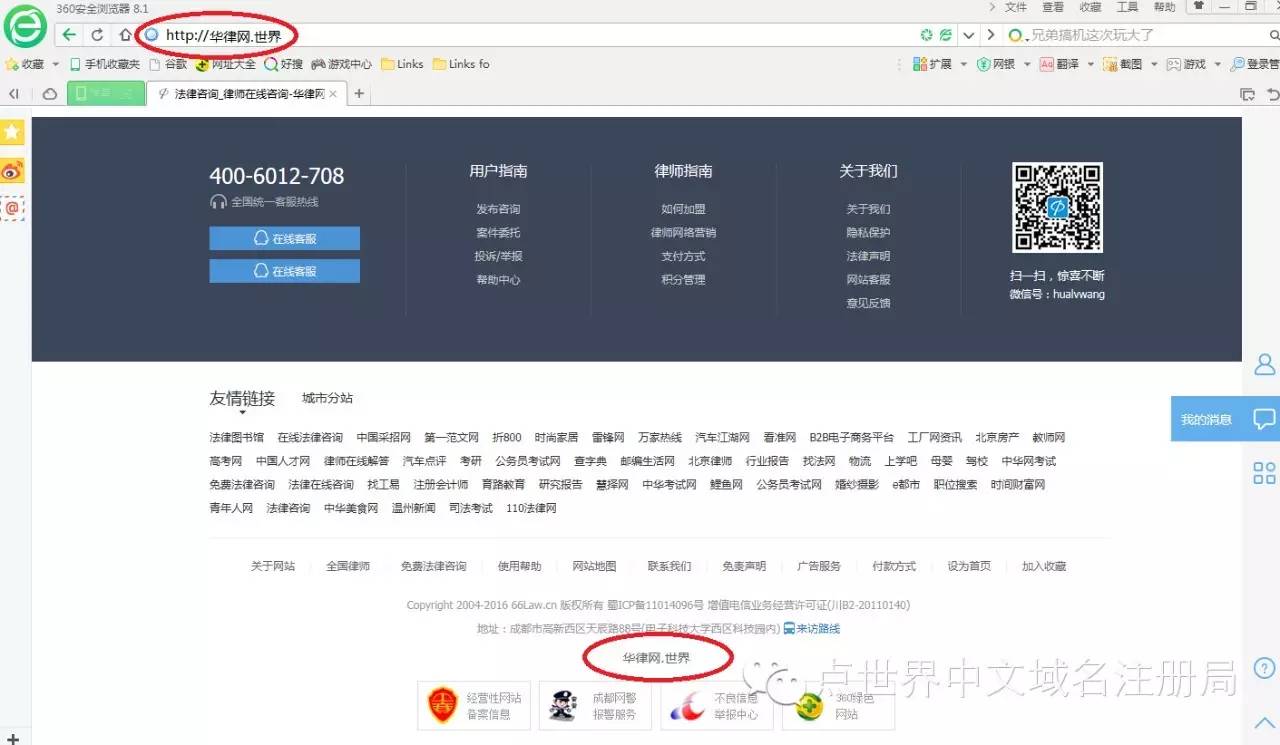Go to browser home page icon
Image resolution: width=1280 pixels, height=745 pixels.
[x=125, y=35]
